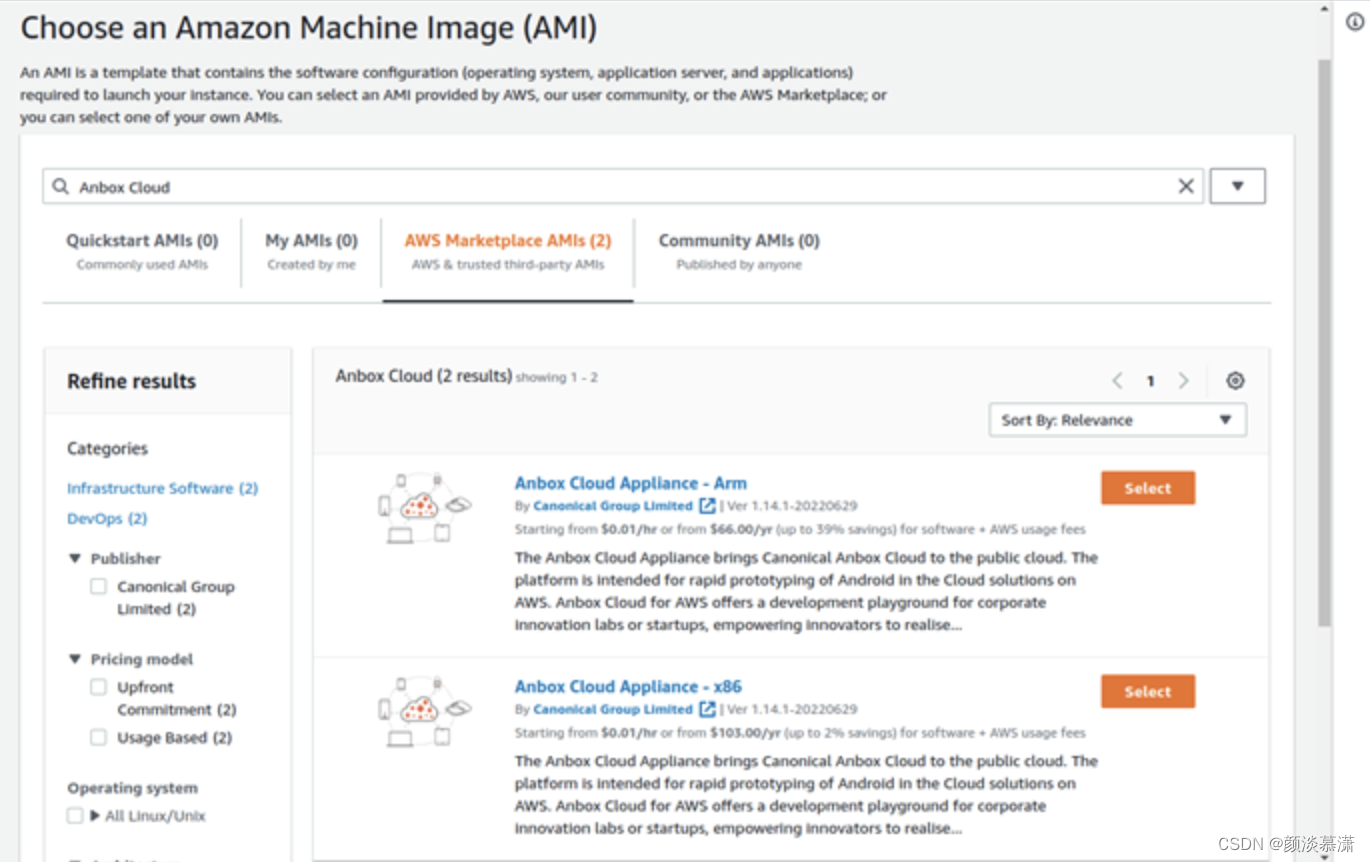
Task: Open the results settings gear
Action: [1235, 381]
